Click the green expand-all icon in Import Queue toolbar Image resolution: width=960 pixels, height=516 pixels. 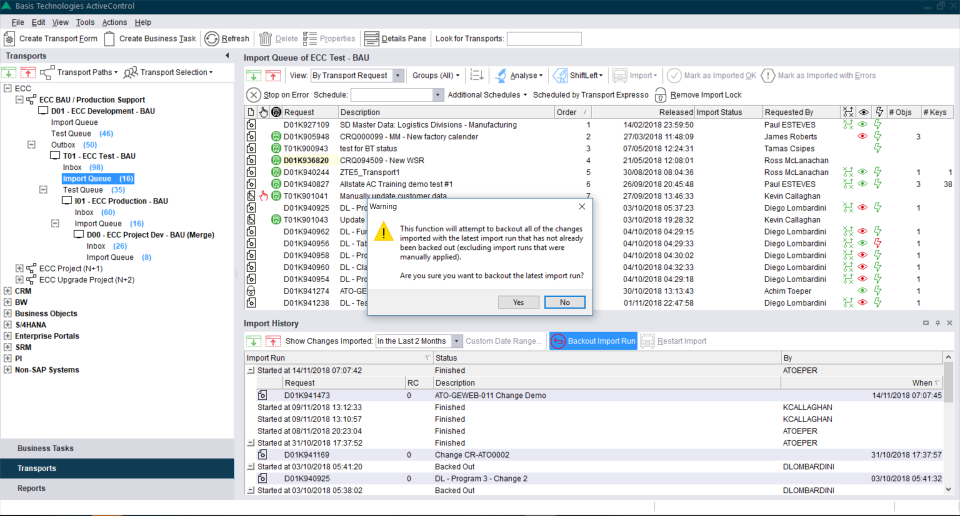253,75
